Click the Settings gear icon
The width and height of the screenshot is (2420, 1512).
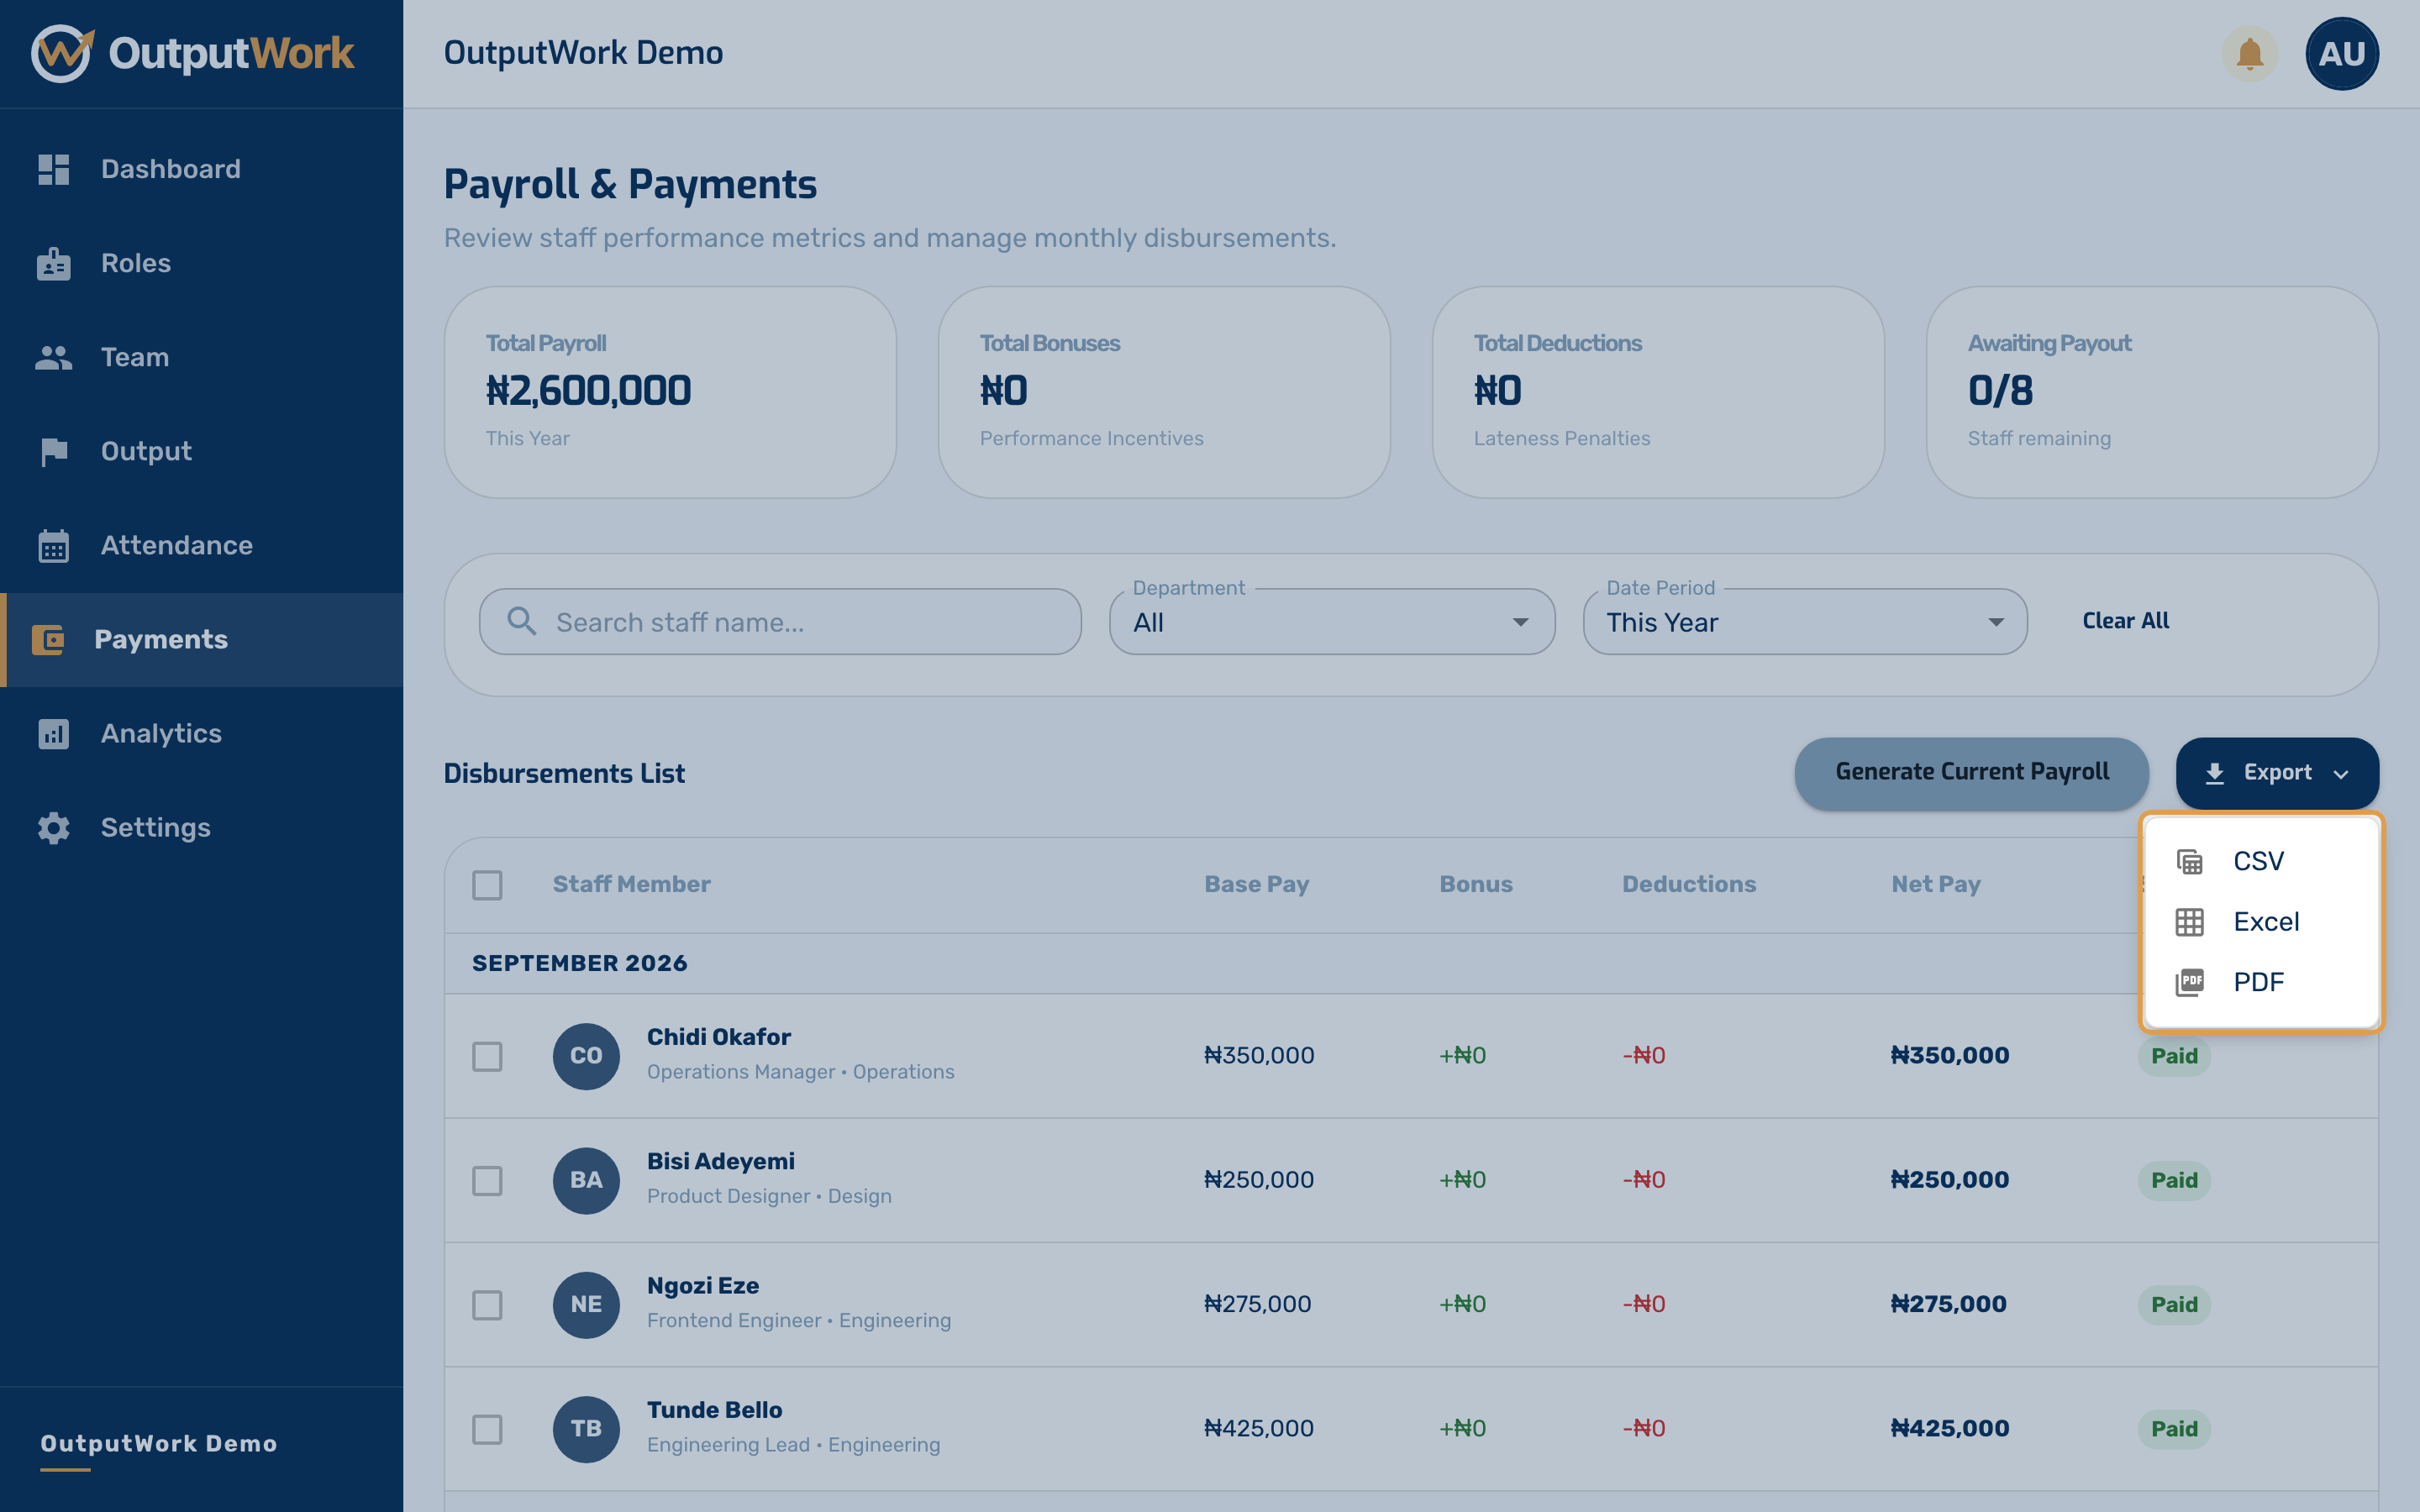point(54,828)
